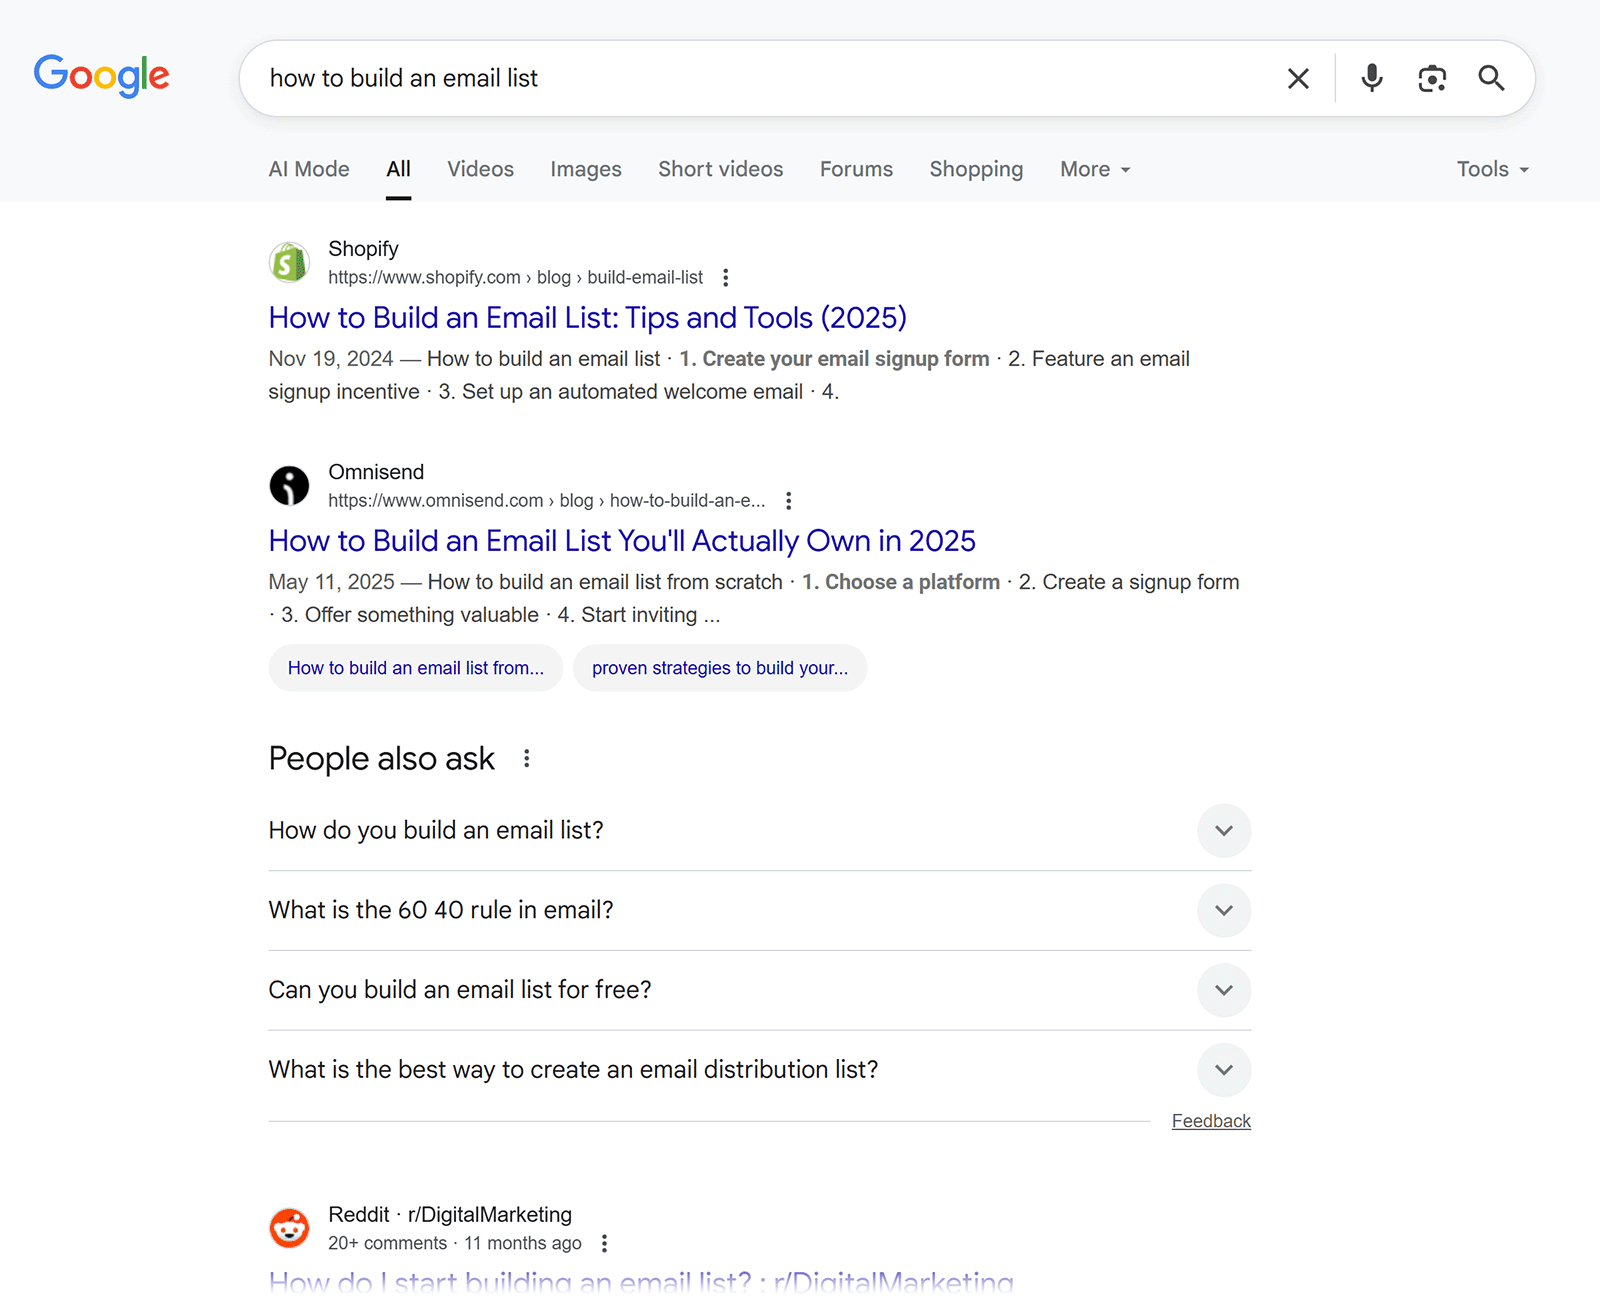Screen dimensions: 1600x1309
Task: Click the search magnifier icon
Action: point(1491,78)
